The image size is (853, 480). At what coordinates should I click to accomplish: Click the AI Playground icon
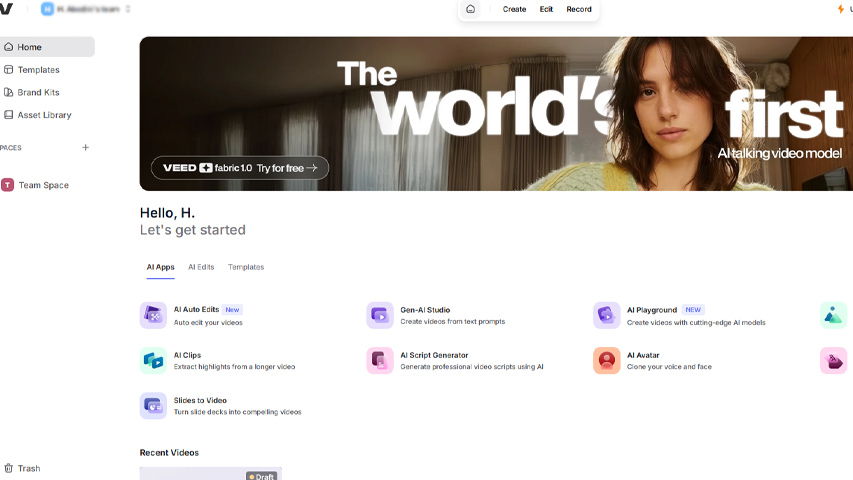[x=607, y=315]
